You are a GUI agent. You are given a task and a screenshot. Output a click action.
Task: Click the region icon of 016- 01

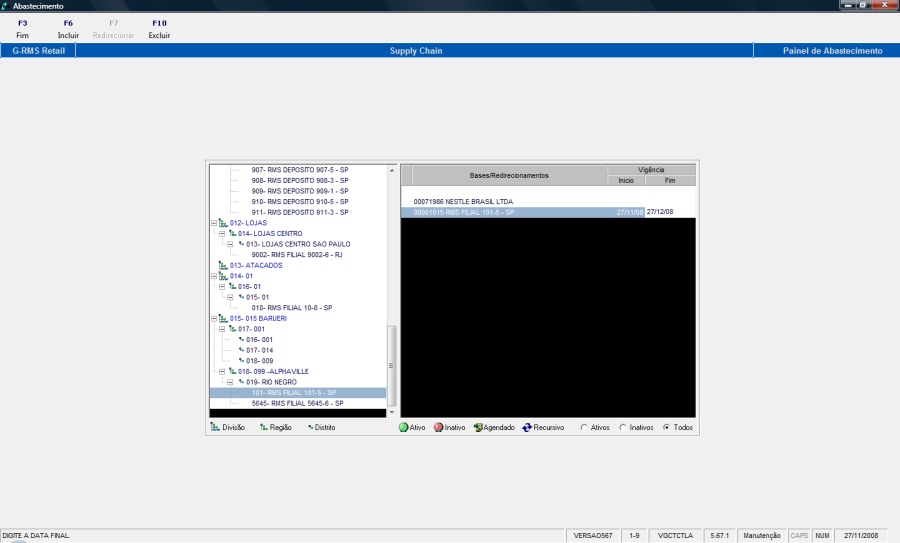point(232,286)
